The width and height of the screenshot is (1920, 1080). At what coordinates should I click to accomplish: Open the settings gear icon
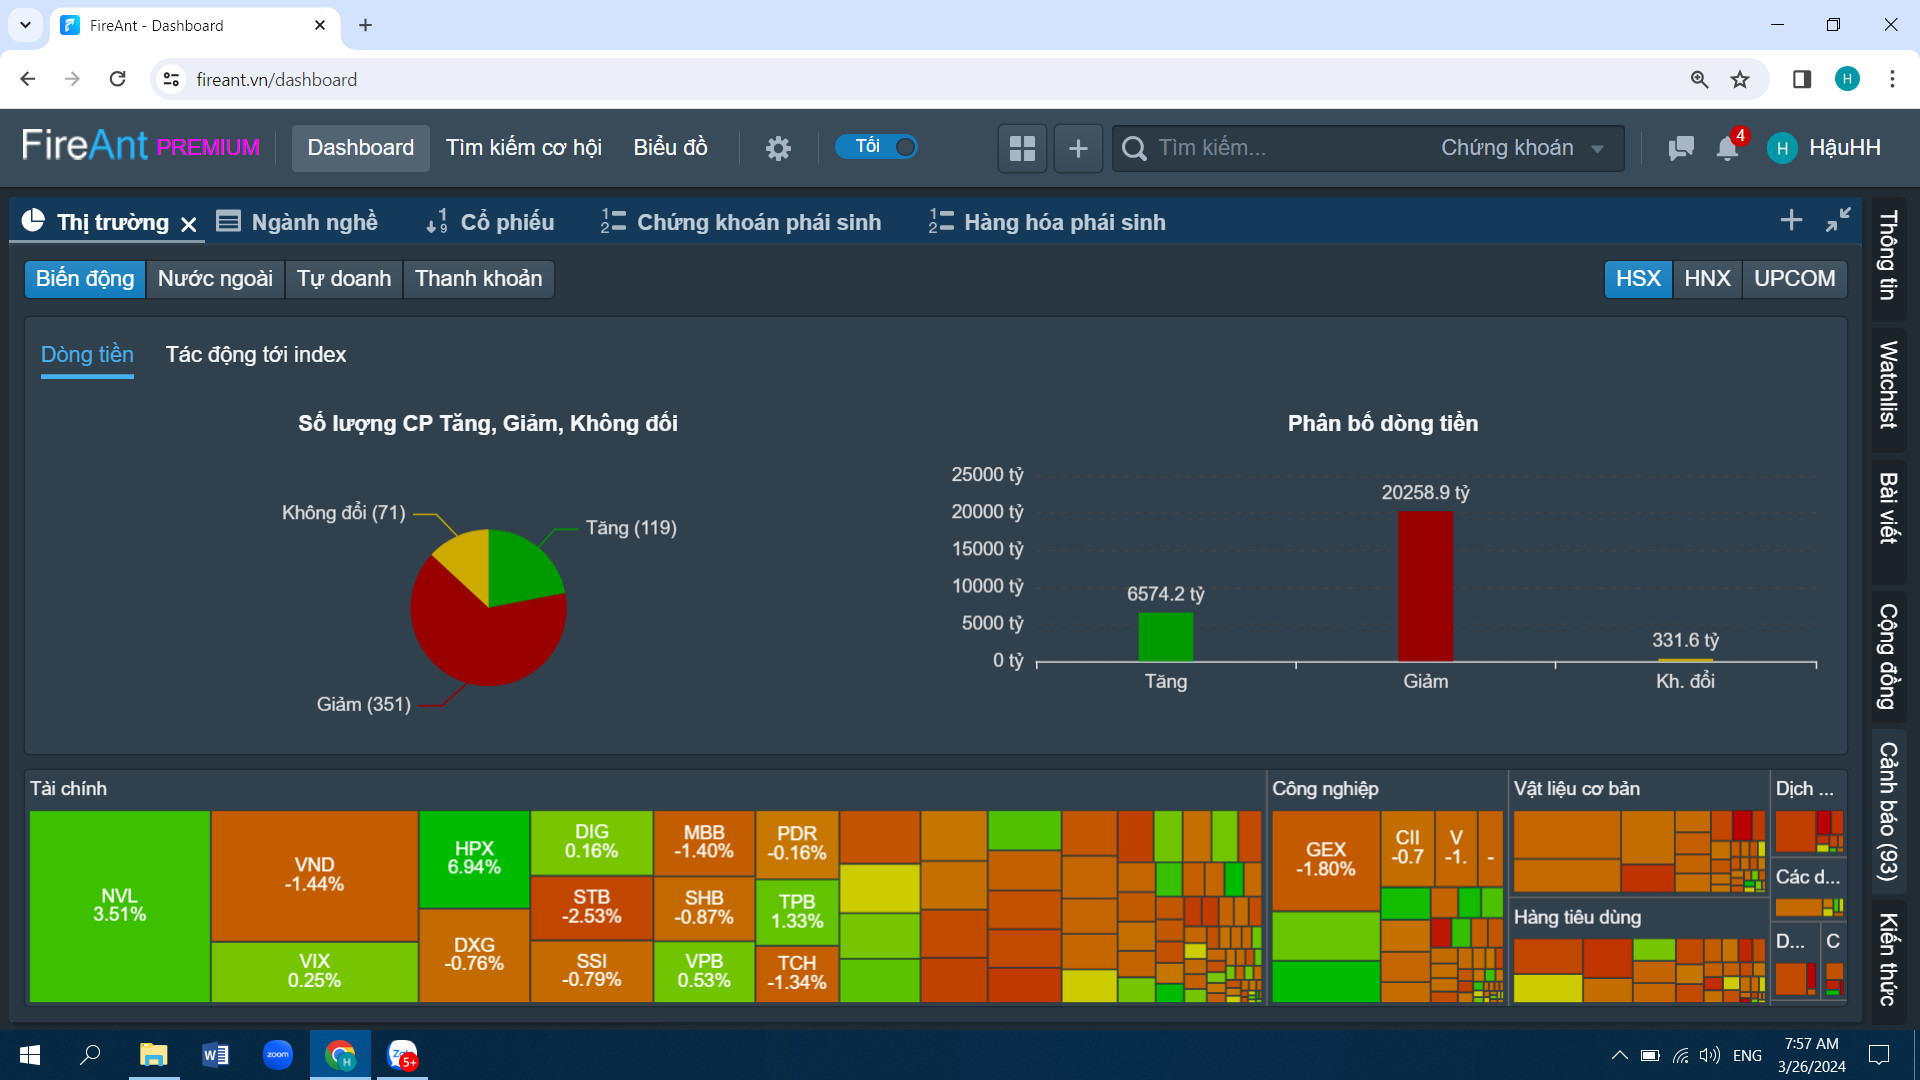point(778,148)
